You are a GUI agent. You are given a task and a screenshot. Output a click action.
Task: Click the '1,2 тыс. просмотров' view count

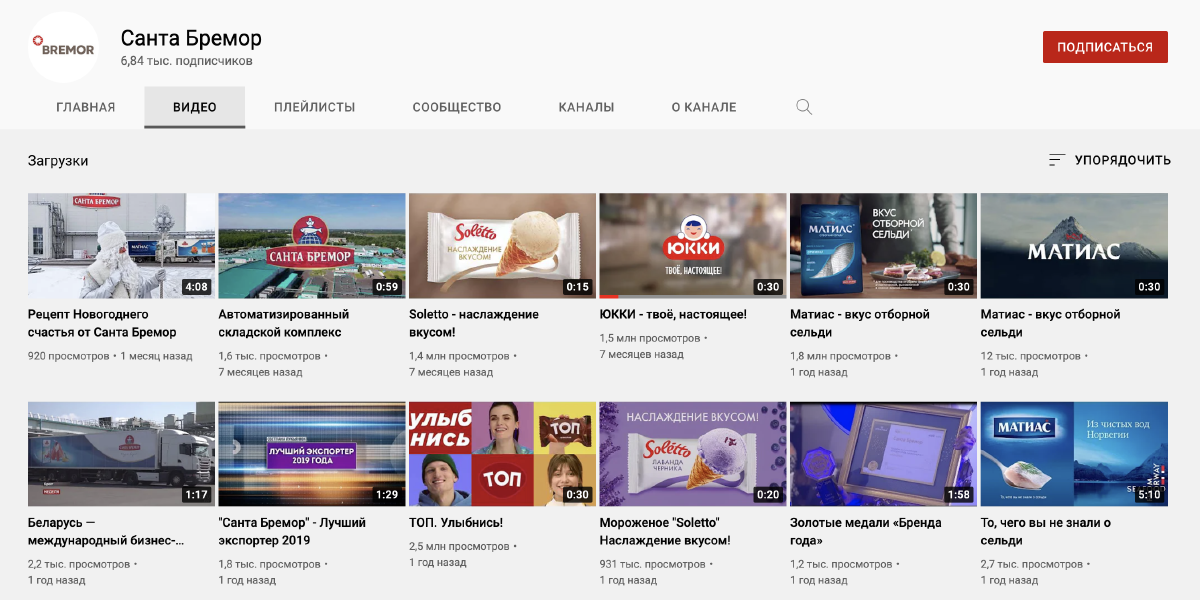[x=840, y=564]
